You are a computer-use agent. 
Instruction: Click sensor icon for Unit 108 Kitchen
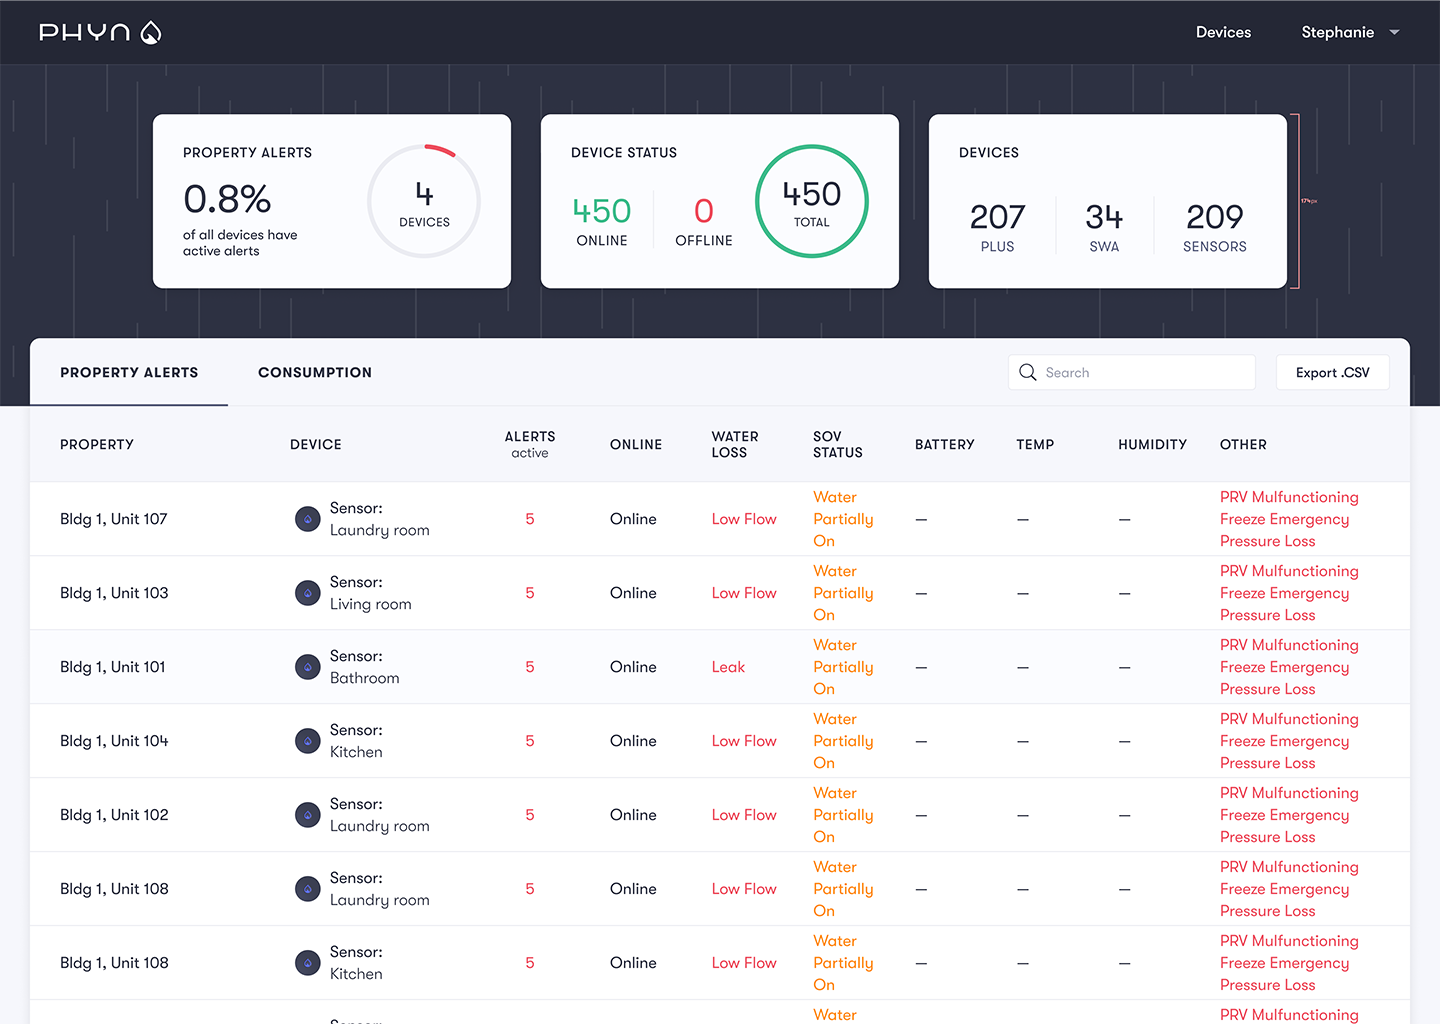click(308, 963)
